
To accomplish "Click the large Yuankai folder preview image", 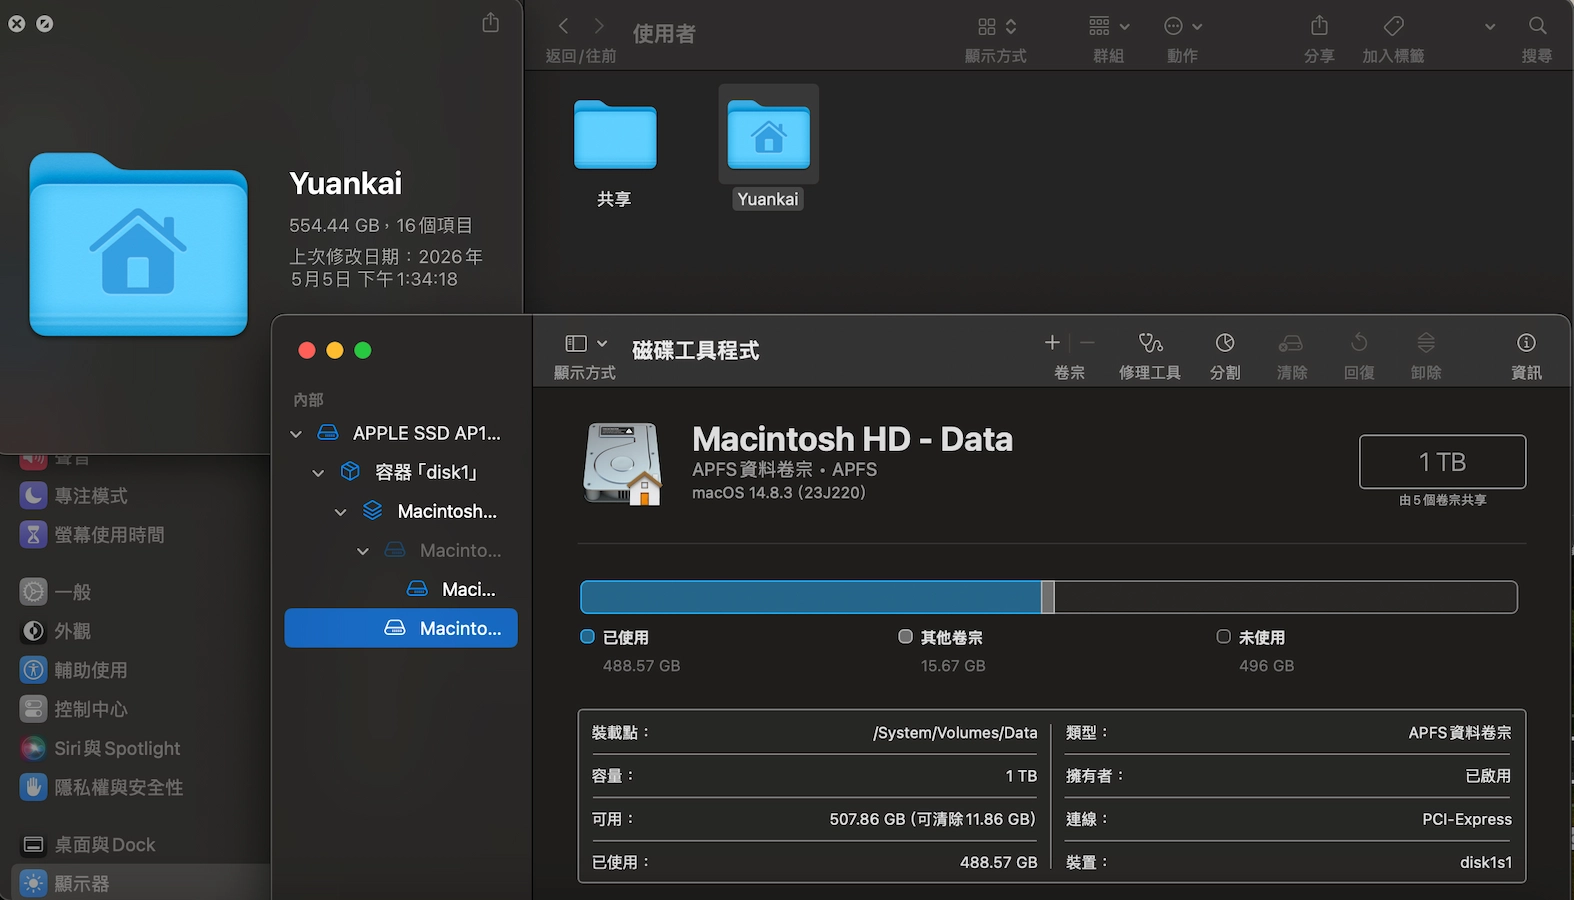I will click(x=138, y=244).
